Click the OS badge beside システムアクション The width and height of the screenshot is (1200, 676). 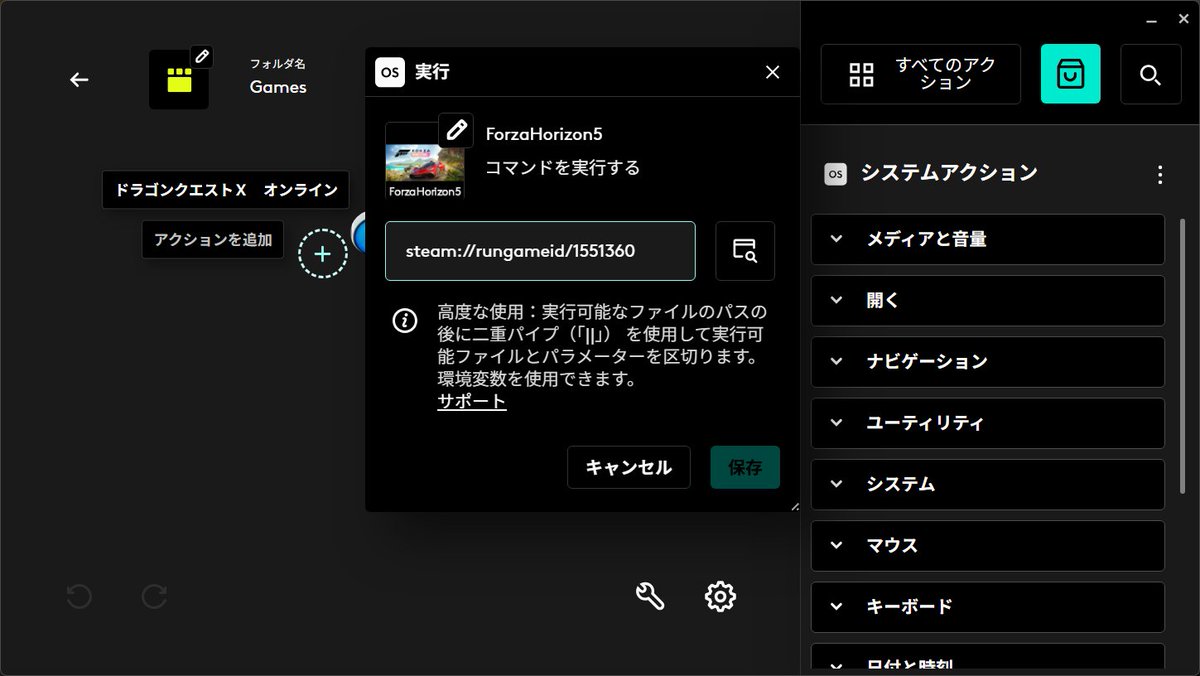point(835,174)
